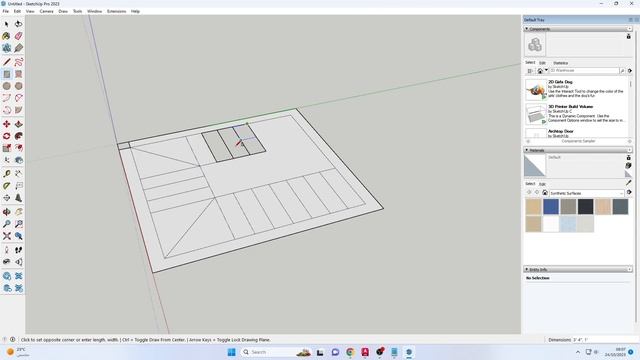This screenshot has width=640, height=360.
Task: Select the Paint Bucket tool
Action: point(7,36)
